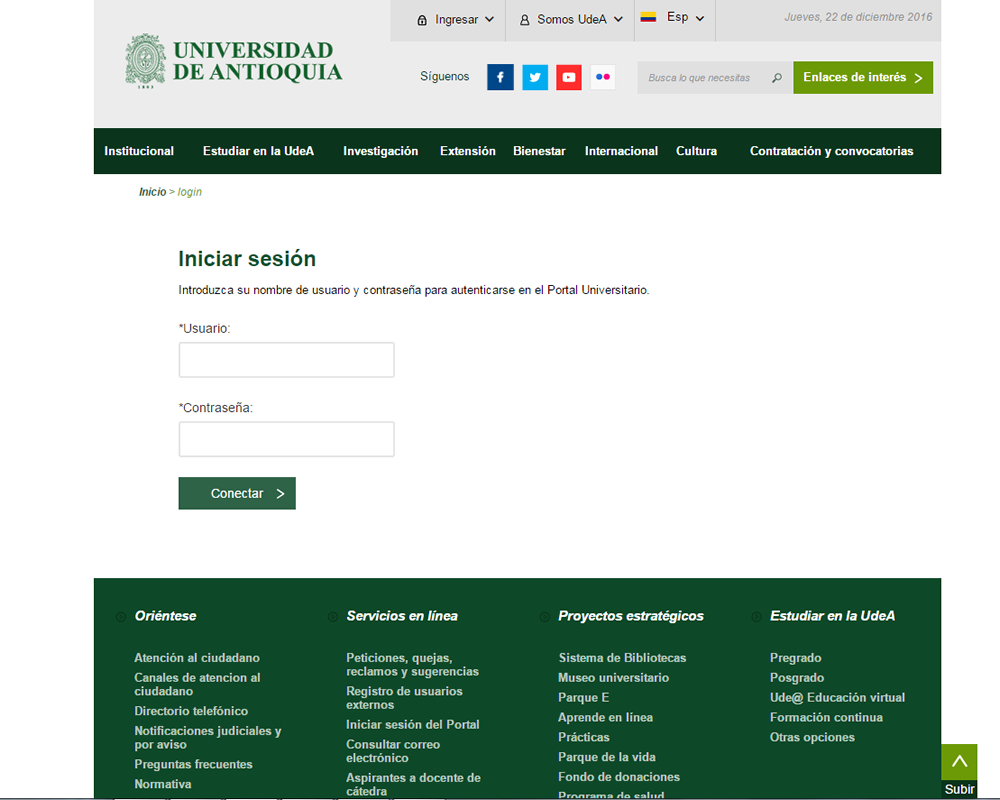Image resolution: width=1000 pixels, height=800 pixels.
Task: Open the Facebook social icon
Action: click(500, 77)
